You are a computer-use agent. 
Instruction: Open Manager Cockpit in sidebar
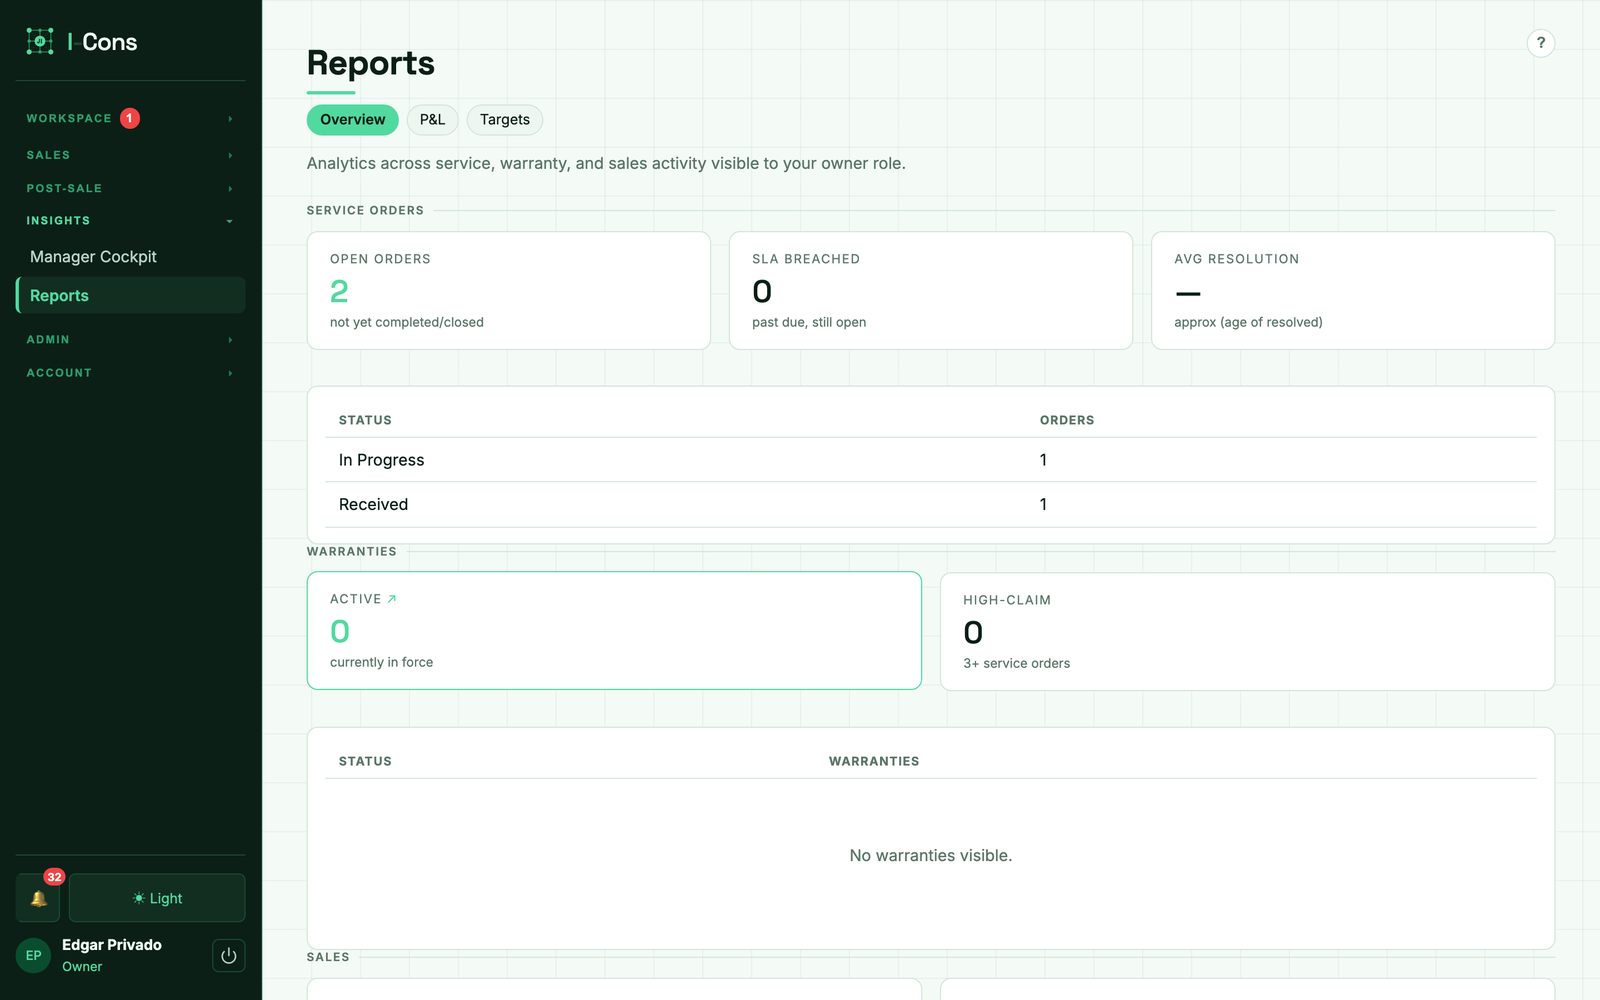tap(130, 257)
